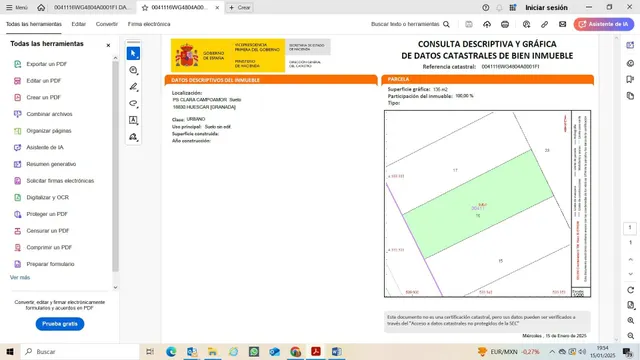The width and height of the screenshot is (640, 360).
Task: Send document by email icon
Action: coord(562,24)
